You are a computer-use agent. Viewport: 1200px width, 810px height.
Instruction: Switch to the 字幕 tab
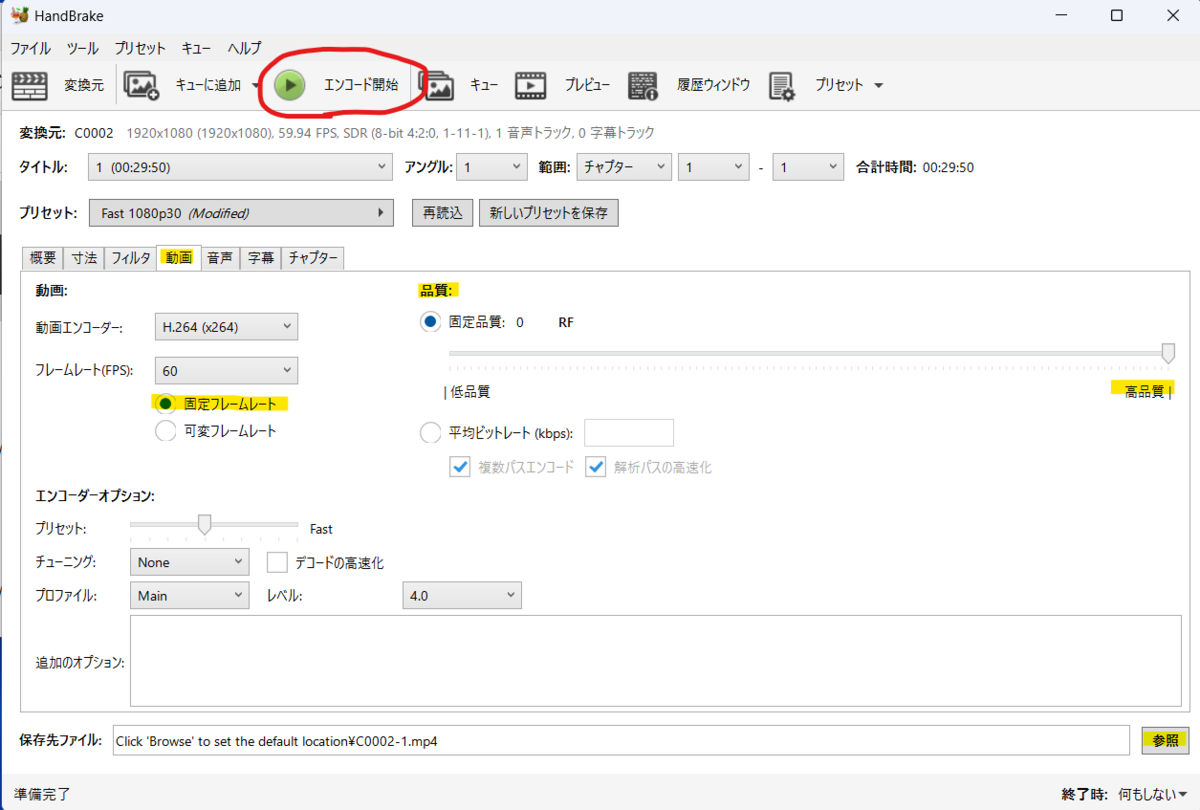(261, 258)
